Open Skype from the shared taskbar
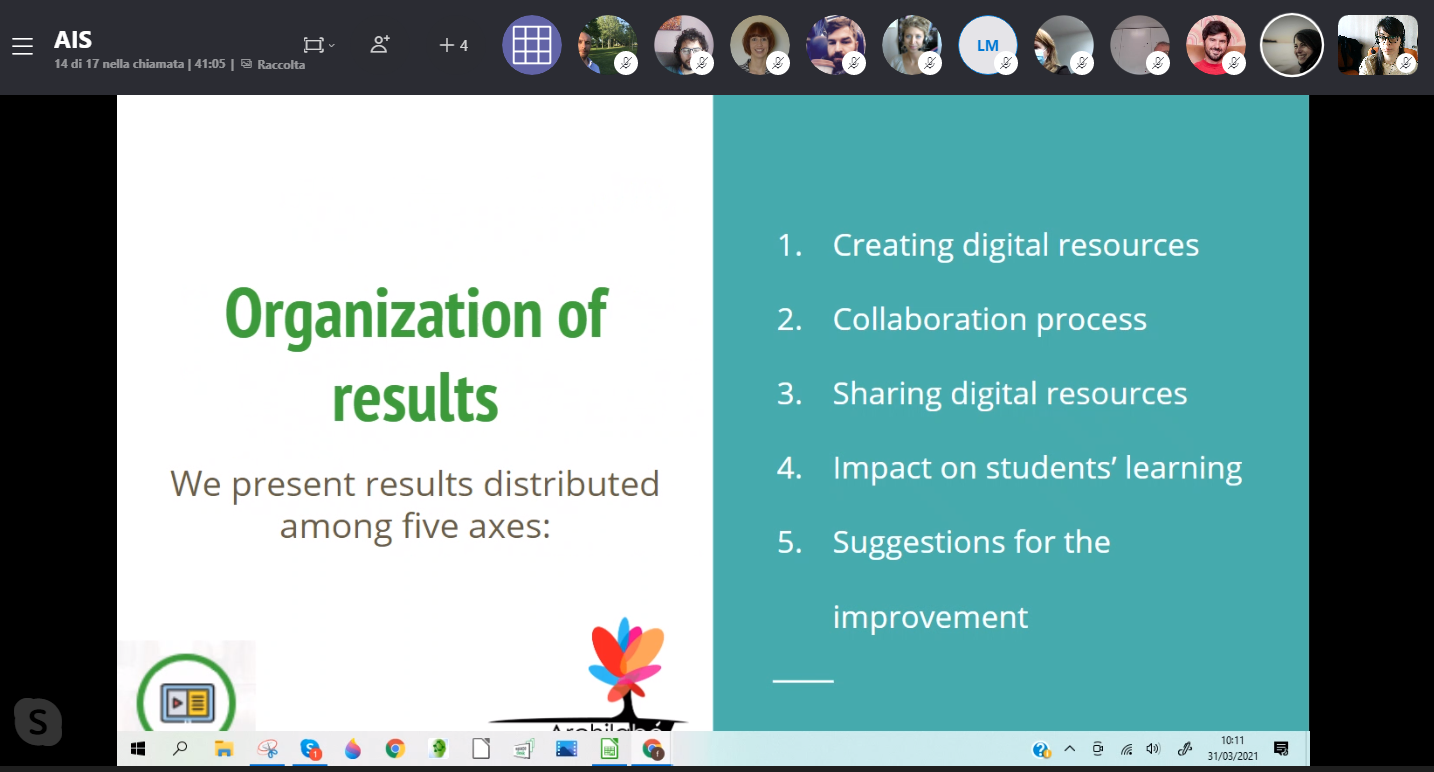This screenshot has width=1434, height=772. tap(311, 748)
